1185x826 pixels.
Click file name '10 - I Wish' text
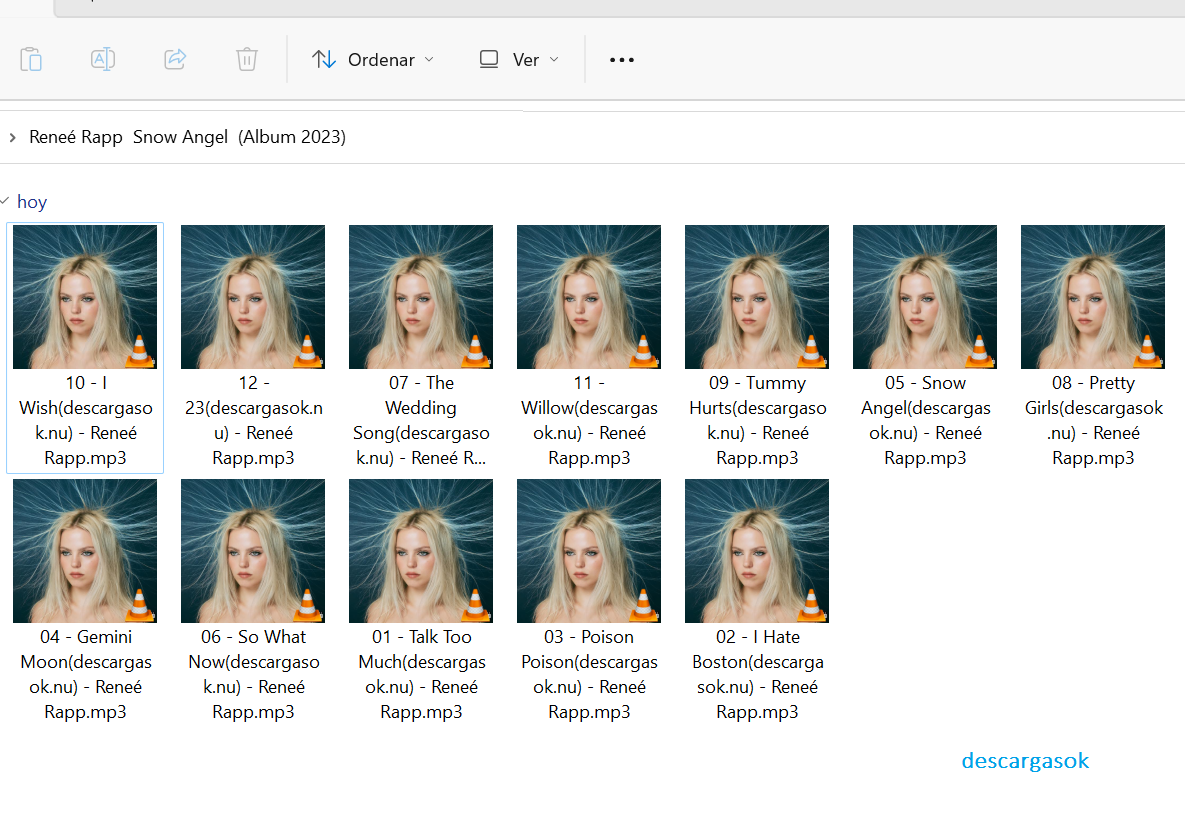coord(85,420)
